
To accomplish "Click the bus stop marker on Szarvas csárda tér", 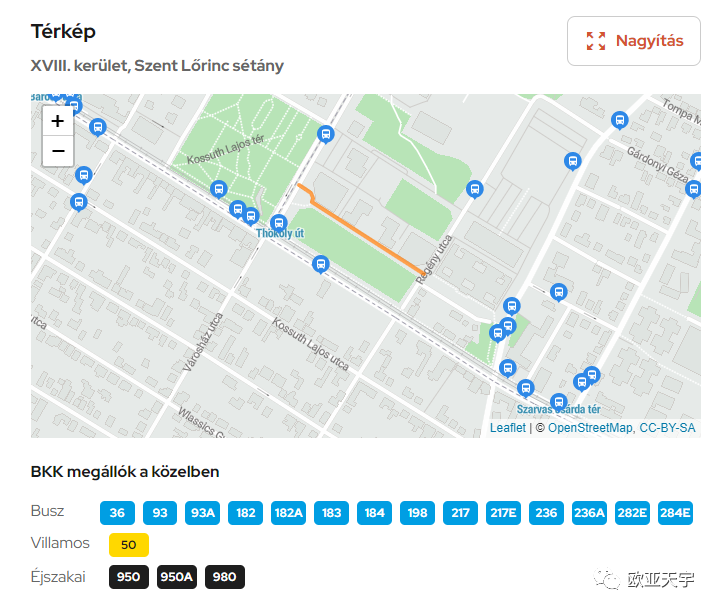I will (558, 403).
